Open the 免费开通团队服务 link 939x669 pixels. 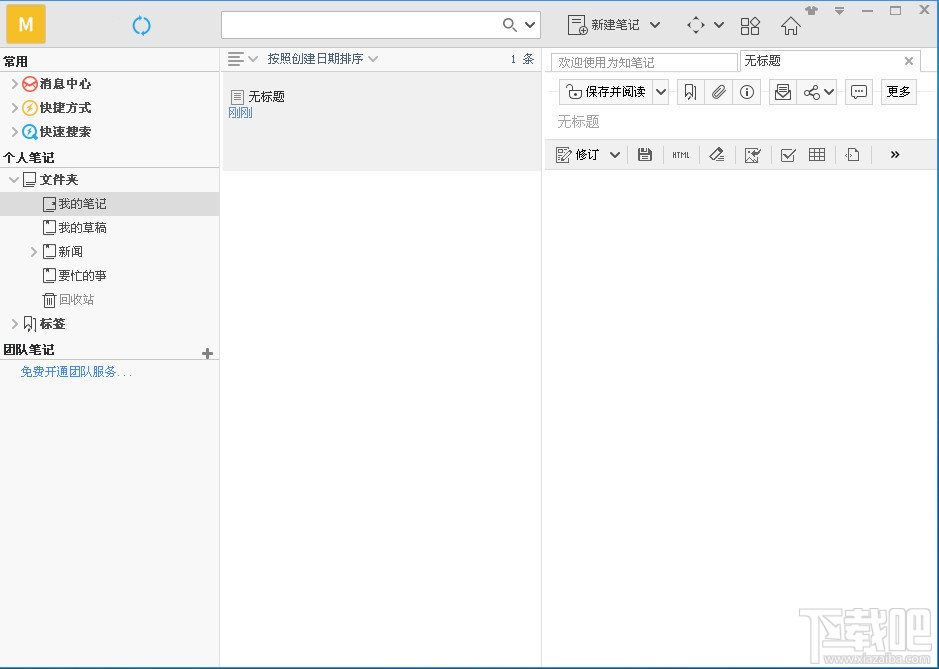click(x=76, y=372)
